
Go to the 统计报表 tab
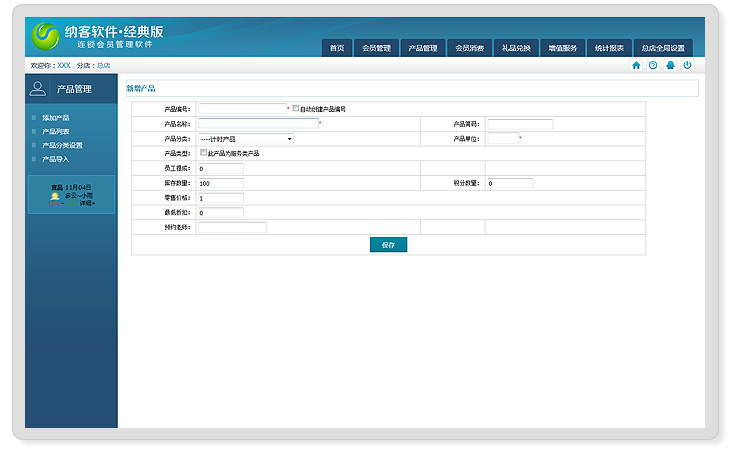pos(609,48)
